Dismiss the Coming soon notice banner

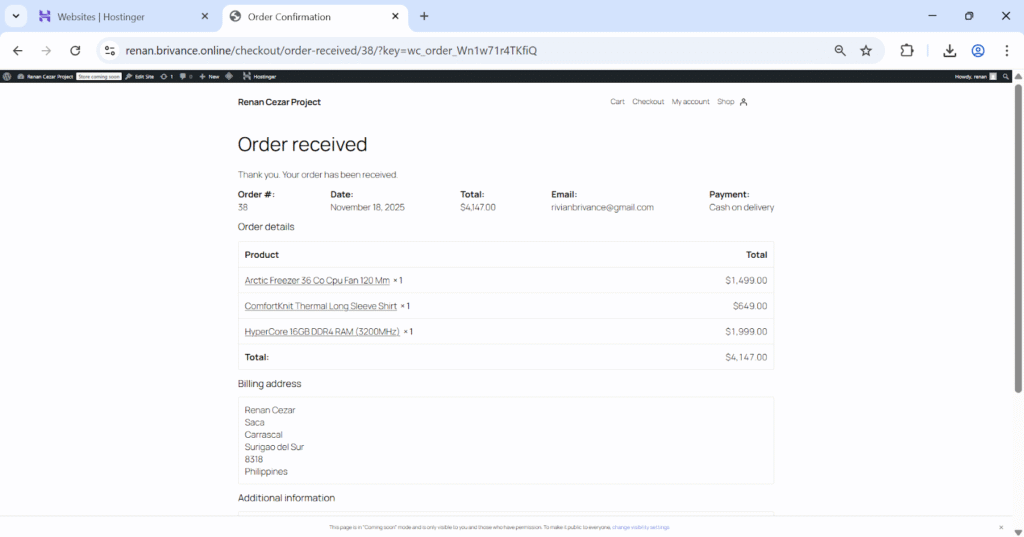tap(1000, 527)
